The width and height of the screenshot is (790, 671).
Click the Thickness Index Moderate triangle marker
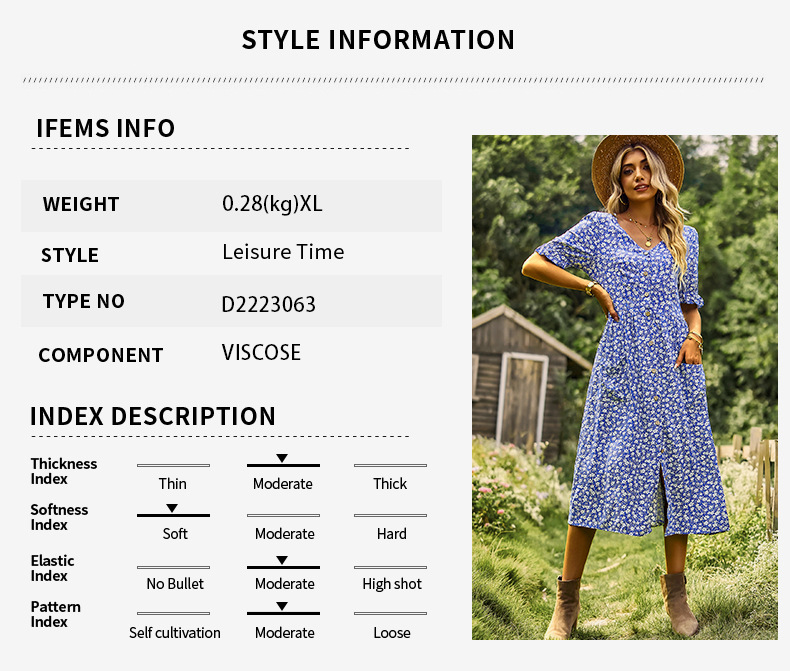[x=282, y=458]
